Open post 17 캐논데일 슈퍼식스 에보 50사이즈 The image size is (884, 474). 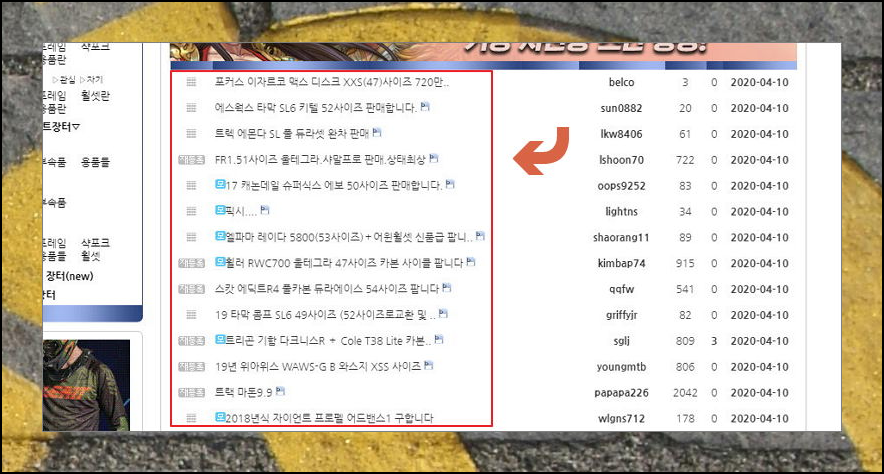click(x=334, y=185)
